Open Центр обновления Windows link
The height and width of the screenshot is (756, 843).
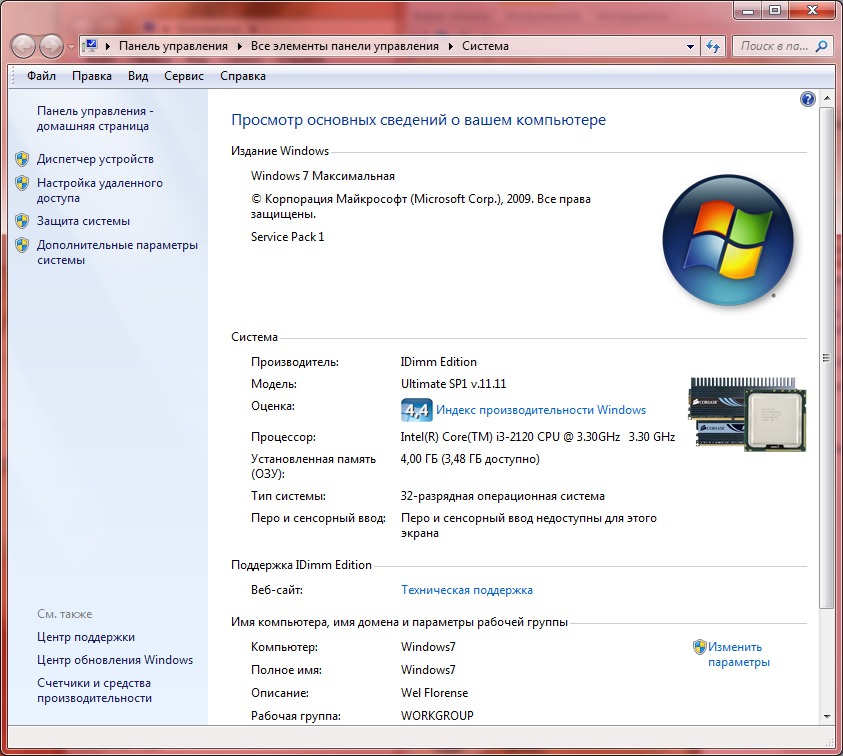pyautogui.click(x=115, y=660)
